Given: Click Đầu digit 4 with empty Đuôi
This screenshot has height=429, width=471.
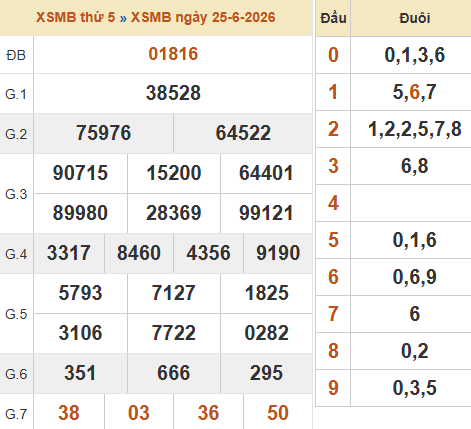Looking at the screenshot, I should pos(333,203).
